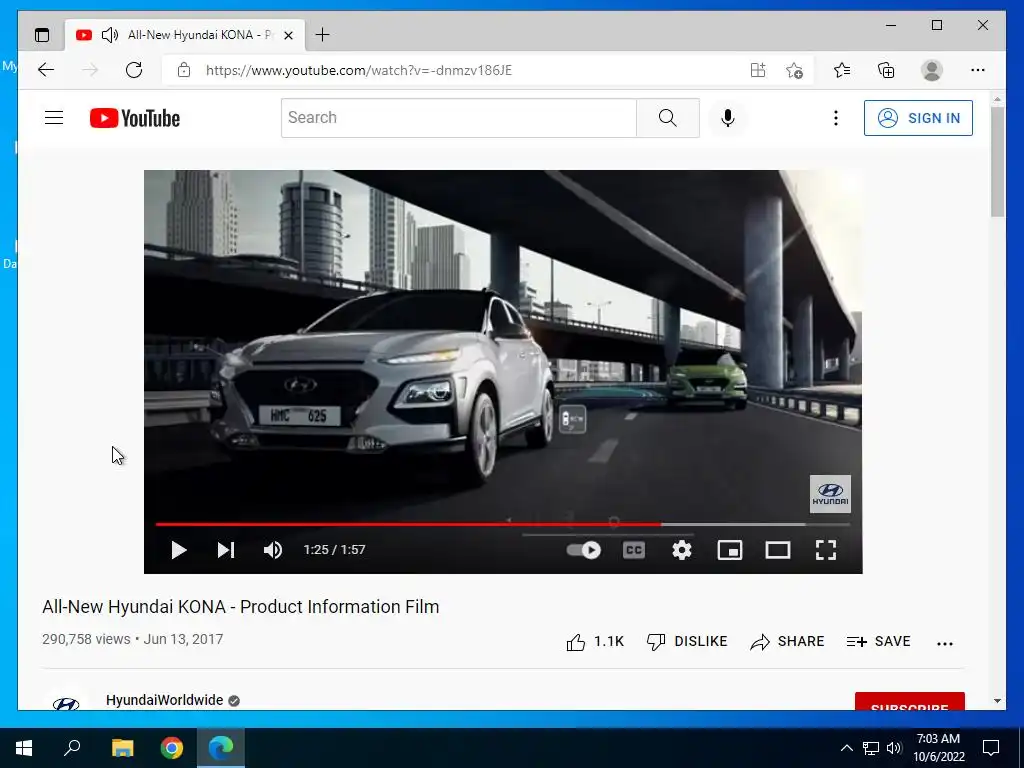
Task: Enable miniplayer mode
Action: point(729,550)
